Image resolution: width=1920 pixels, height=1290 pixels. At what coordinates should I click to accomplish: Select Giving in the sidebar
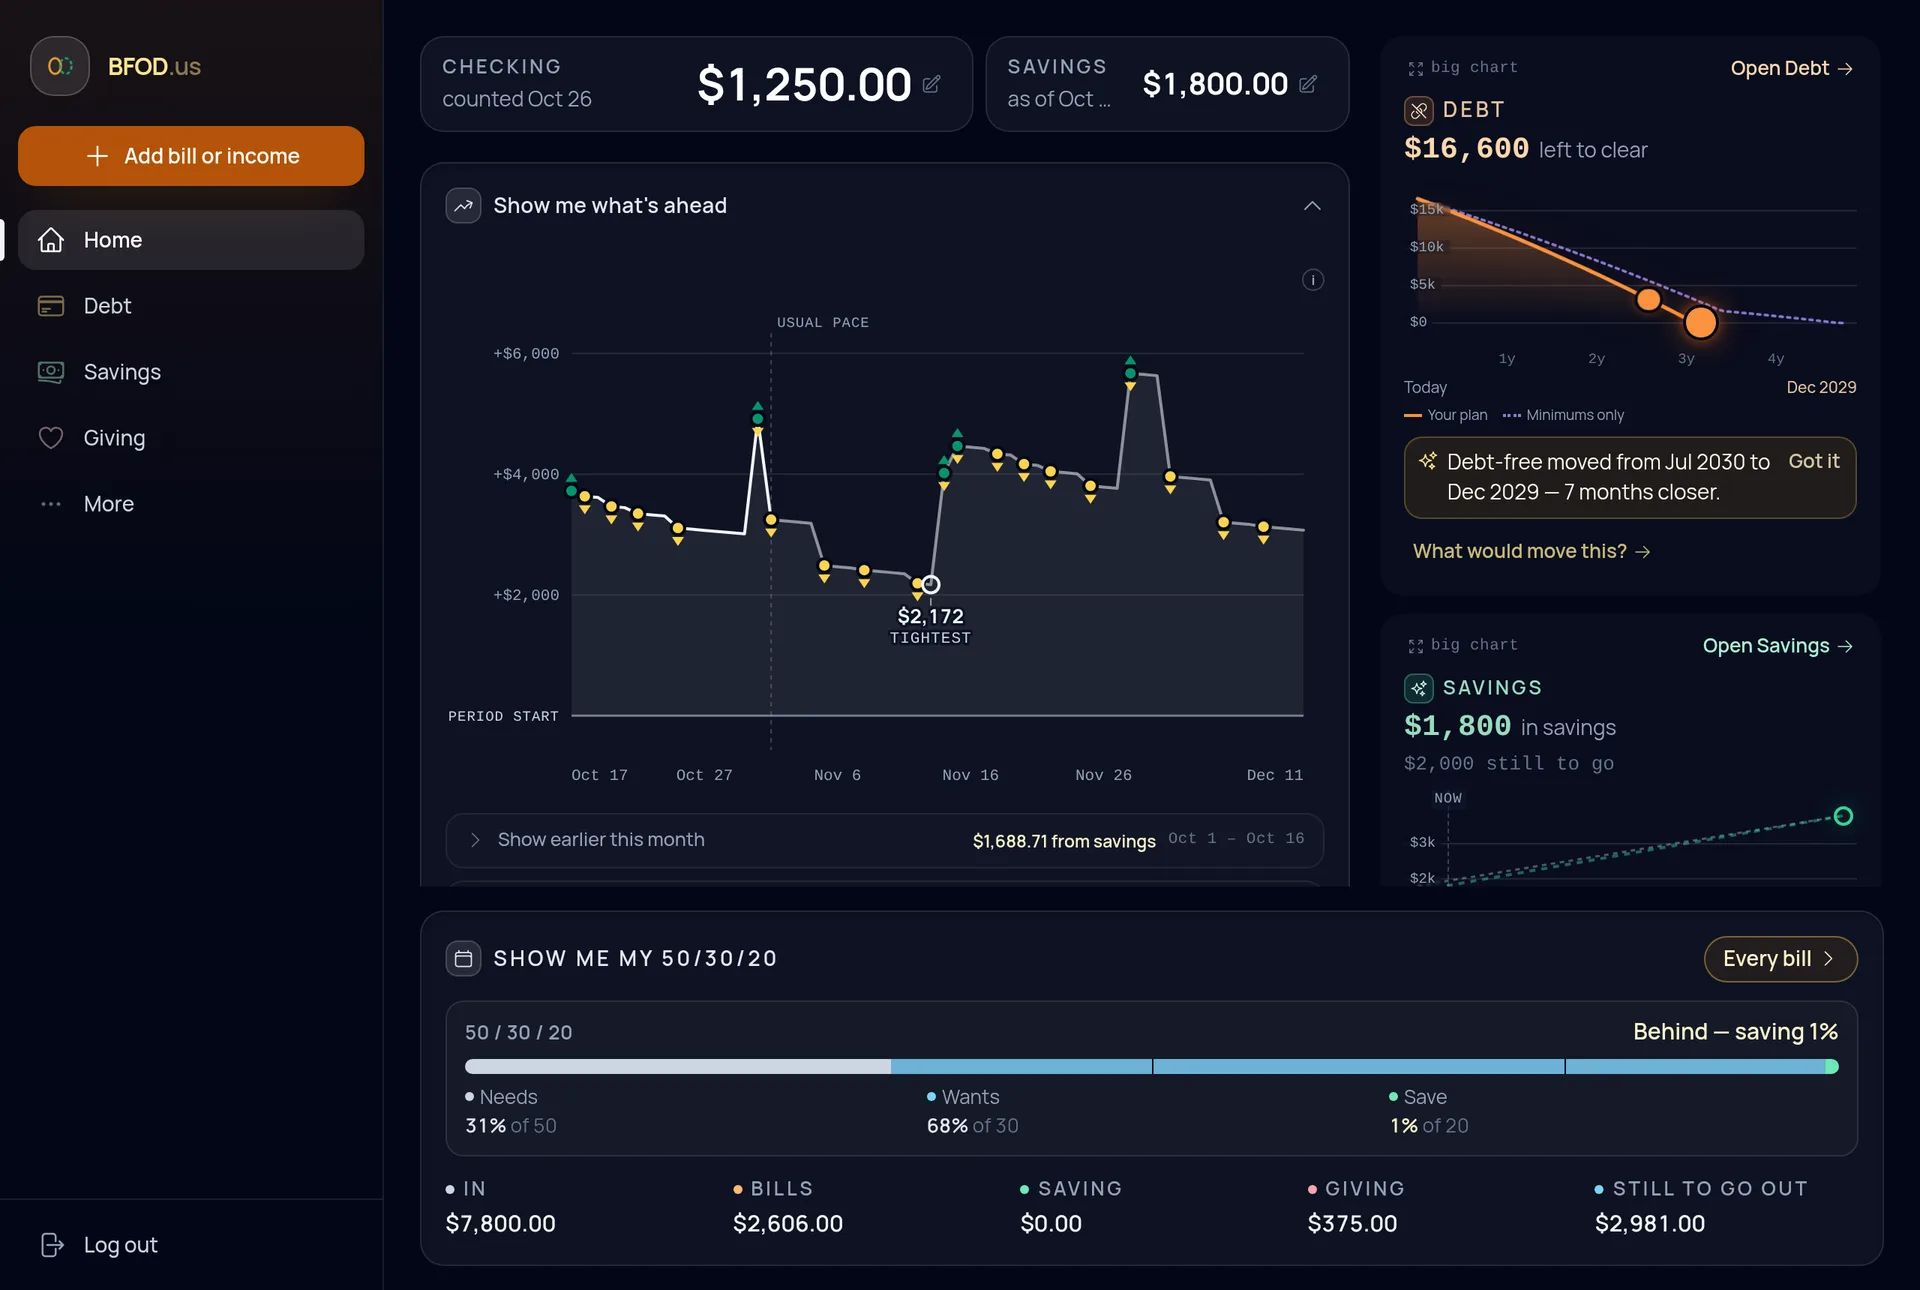click(x=191, y=438)
